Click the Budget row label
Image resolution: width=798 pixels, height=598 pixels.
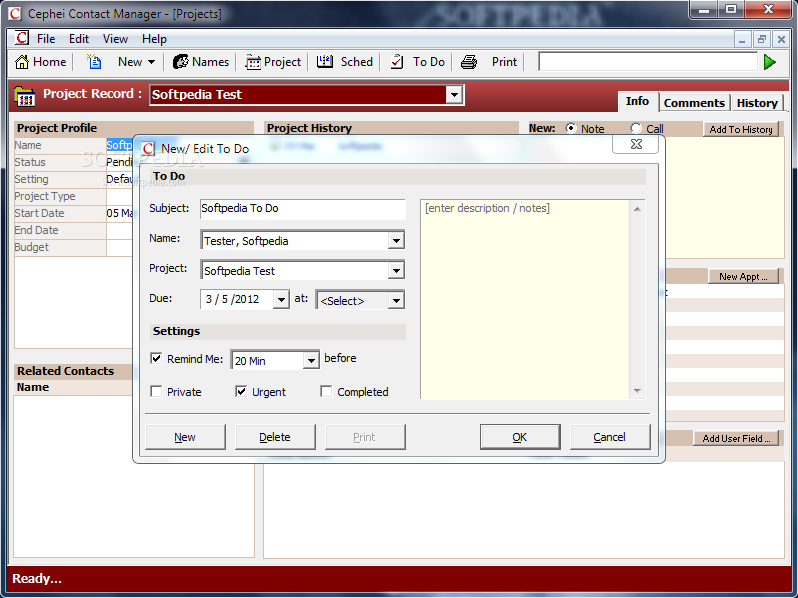click(x=32, y=247)
